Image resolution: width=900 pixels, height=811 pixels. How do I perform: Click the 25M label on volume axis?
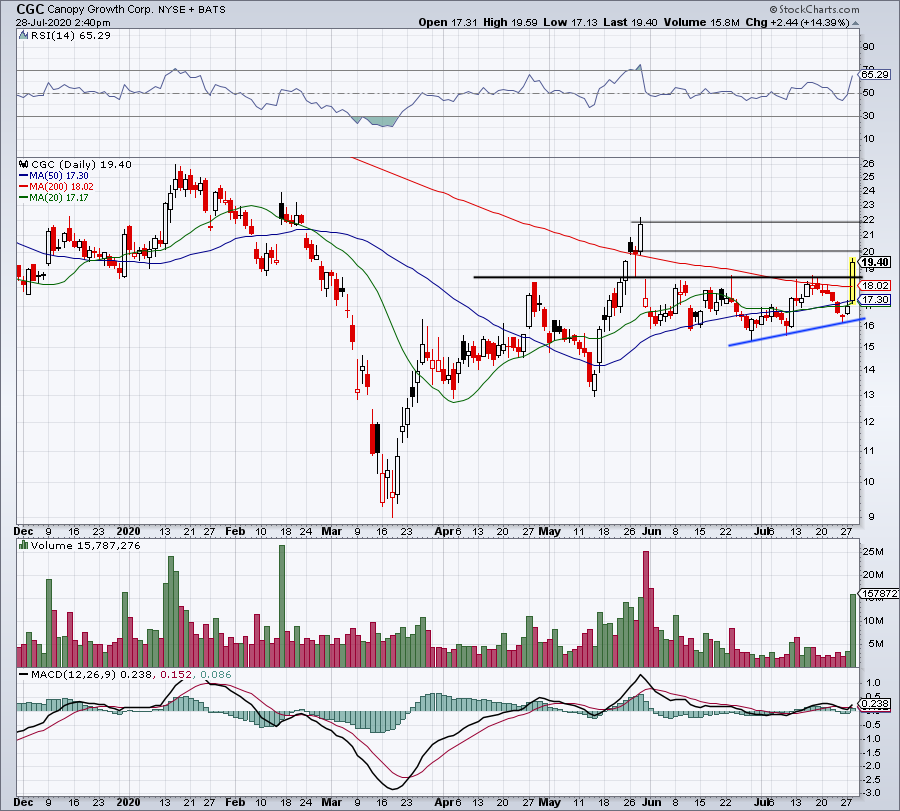pyautogui.click(x=872, y=552)
